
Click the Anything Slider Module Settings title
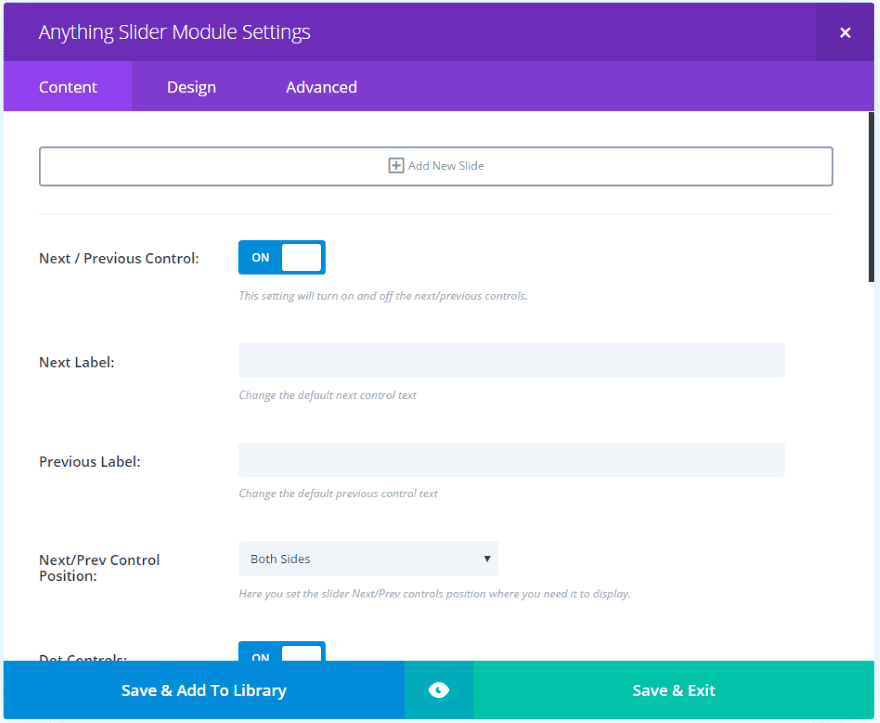(174, 32)
